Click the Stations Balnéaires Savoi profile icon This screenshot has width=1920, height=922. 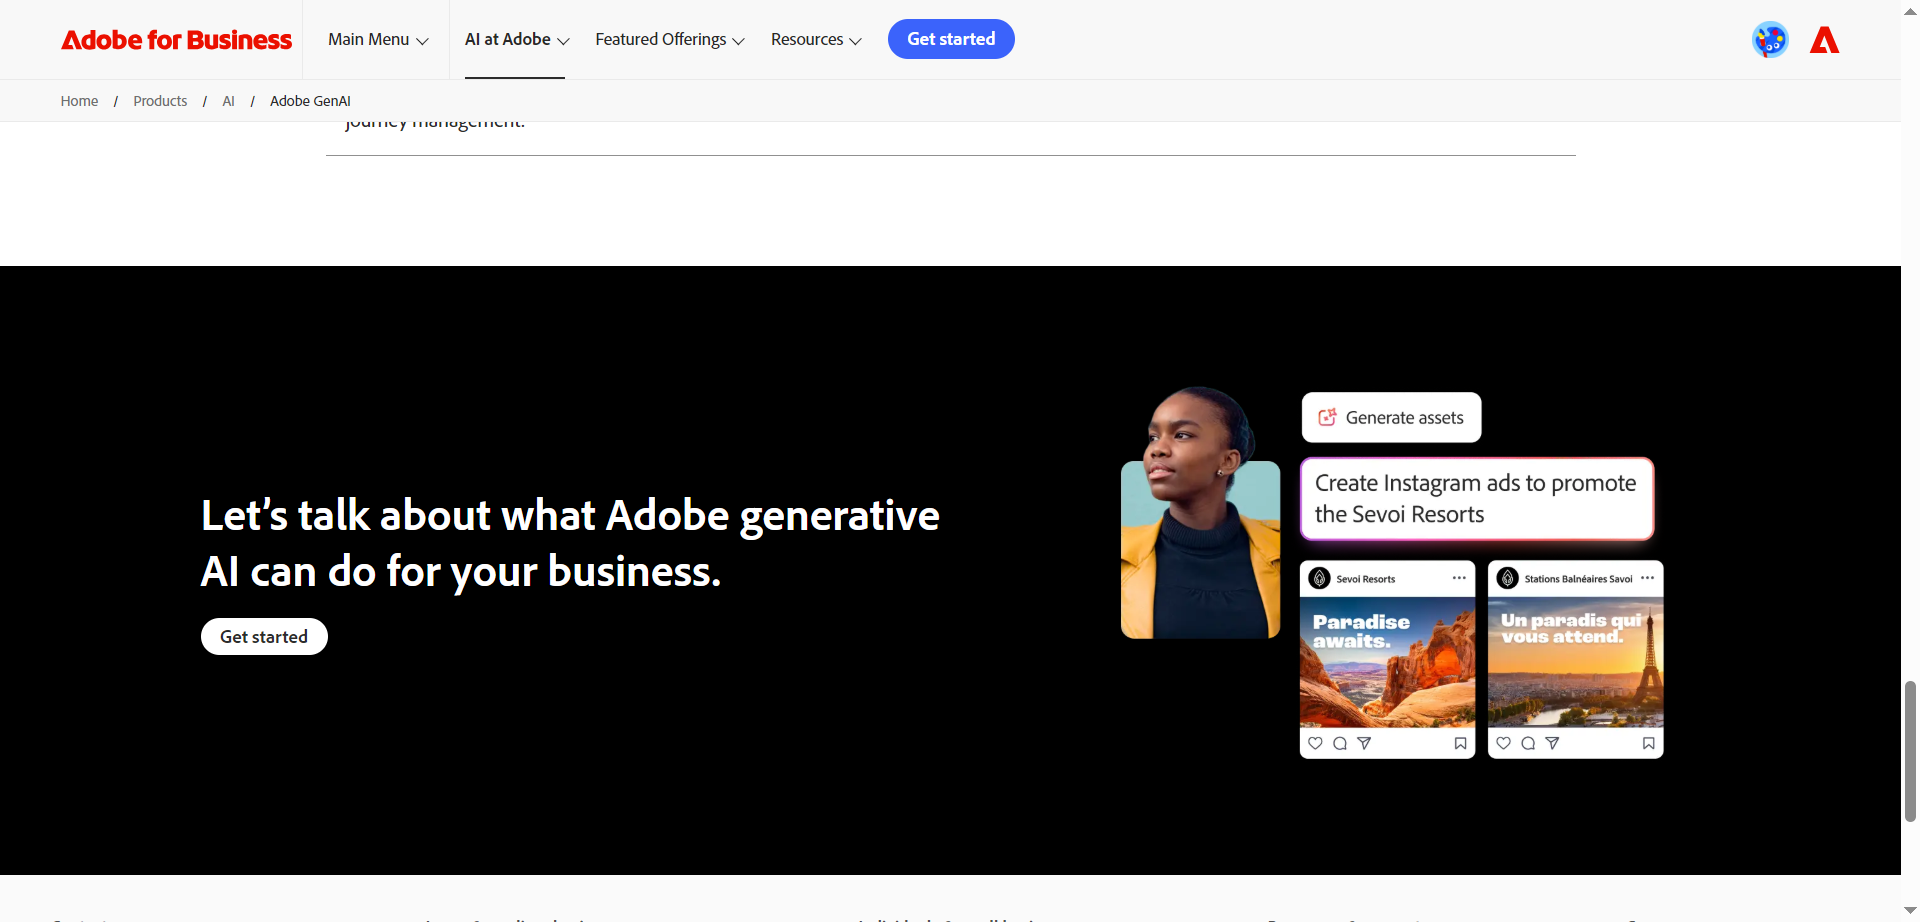(x=1508, y=578)
